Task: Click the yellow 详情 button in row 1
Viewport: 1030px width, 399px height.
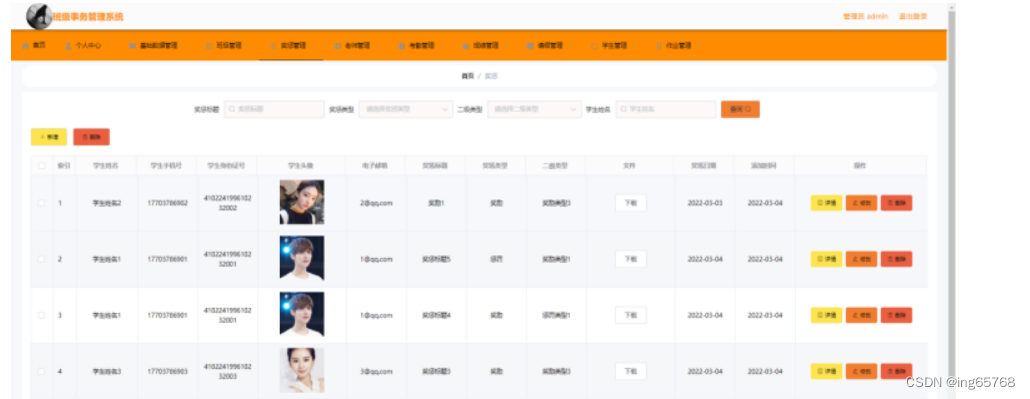Action: pos(826,203)
